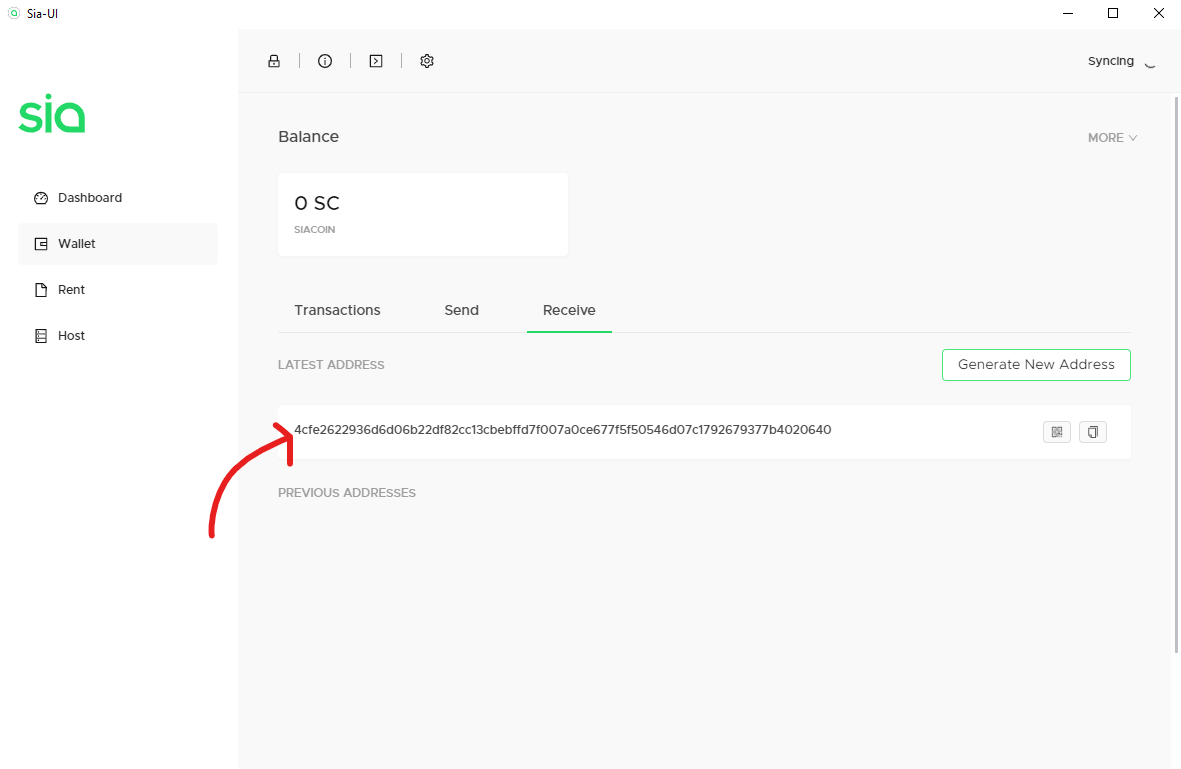1181x769 pixels.
Task: Click the LATEST ADDRESS label
Action: [x=331, y=365]
